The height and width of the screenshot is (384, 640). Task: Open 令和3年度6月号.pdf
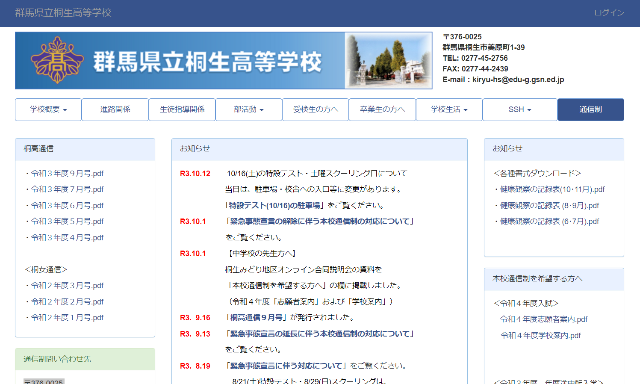(x=67, y=205)
